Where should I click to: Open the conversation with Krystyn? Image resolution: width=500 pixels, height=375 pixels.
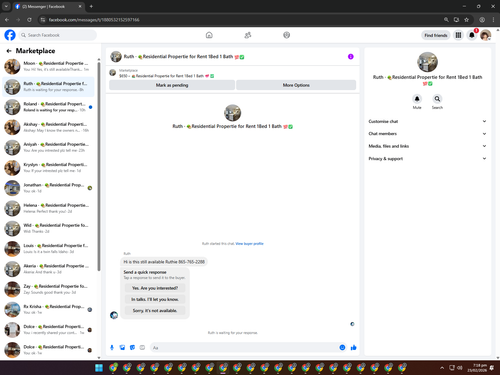[48, 168]
